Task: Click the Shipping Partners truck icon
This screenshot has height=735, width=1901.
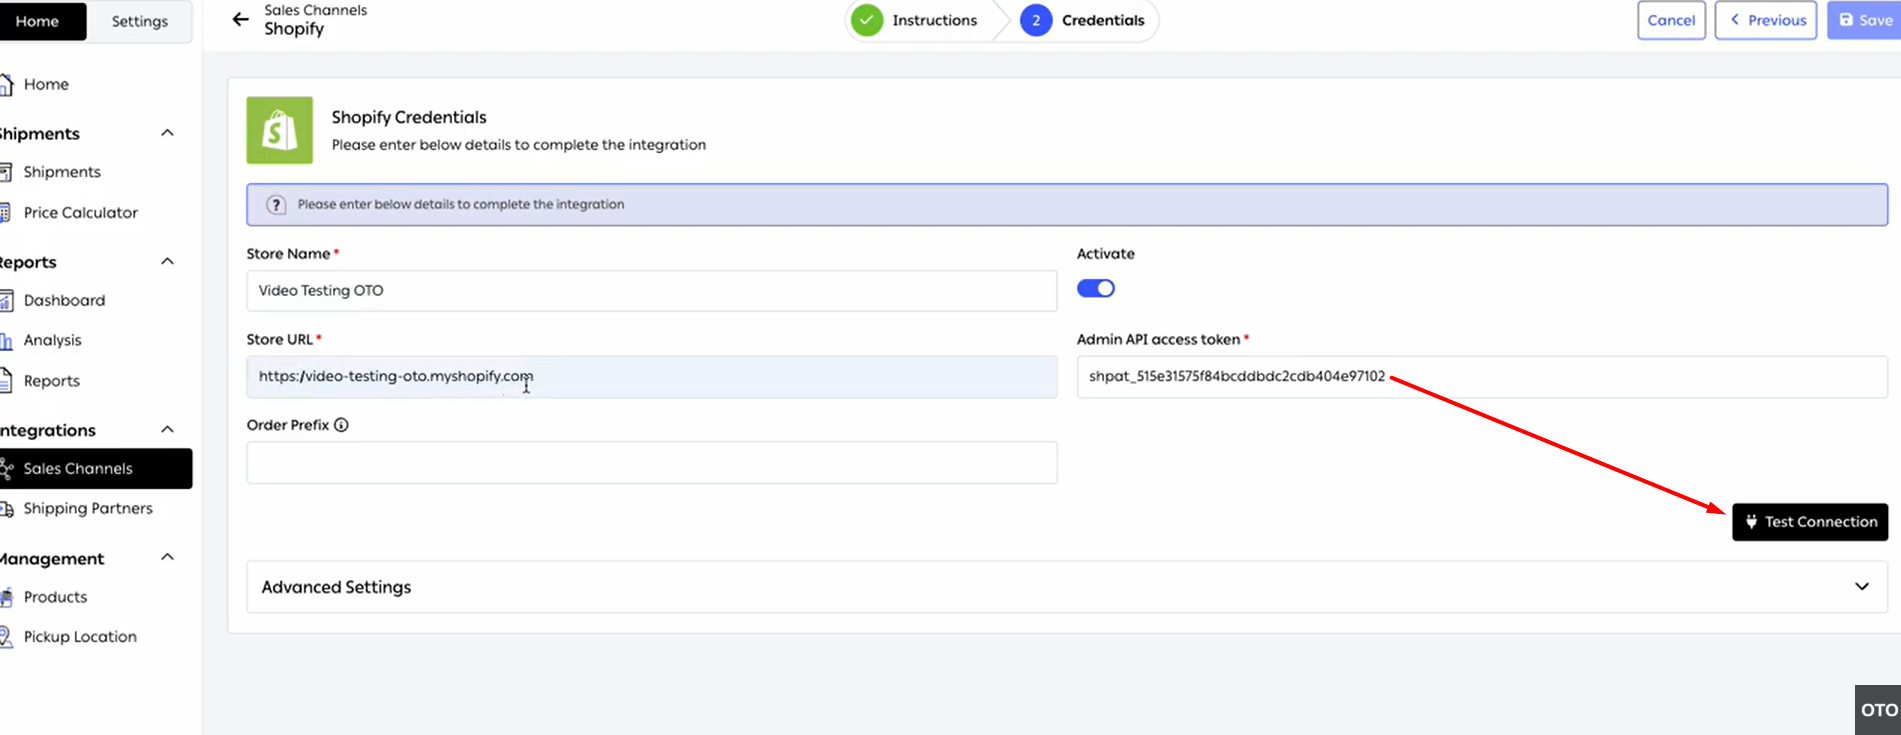Action: pyautogui.click(x=6, y=509)
